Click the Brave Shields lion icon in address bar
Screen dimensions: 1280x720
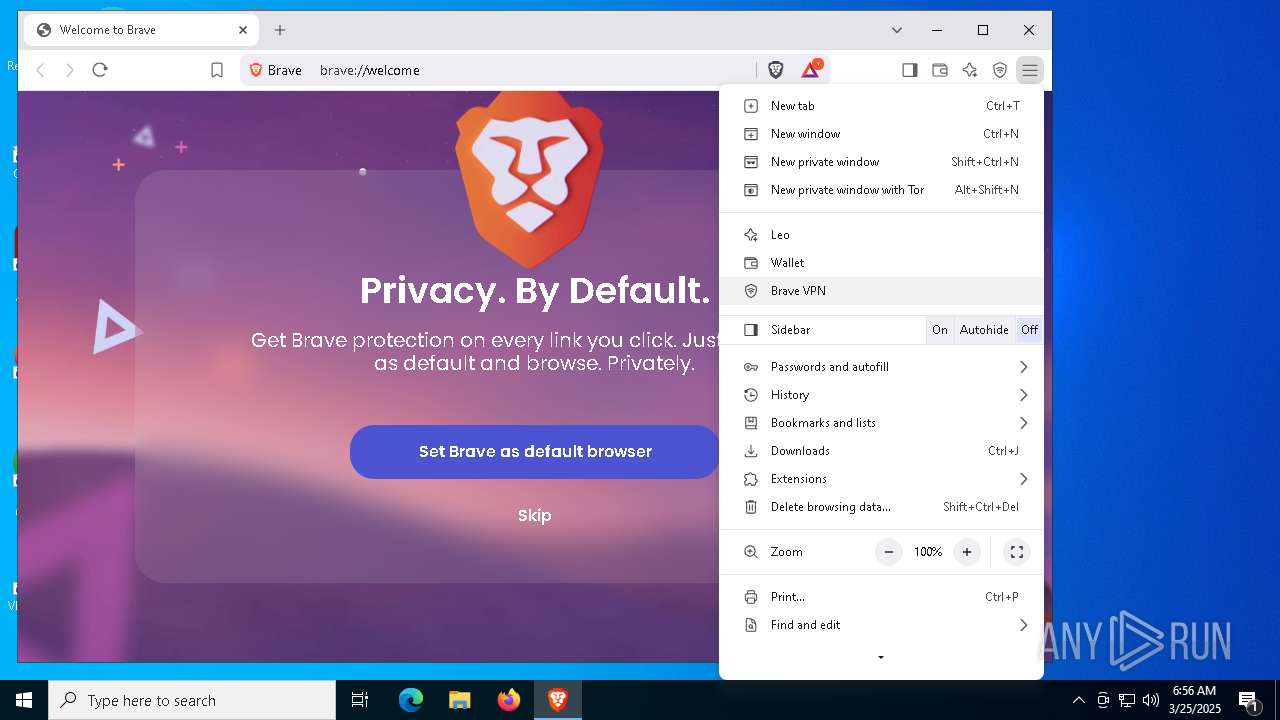pyautogui.click(x=776, y=70)
